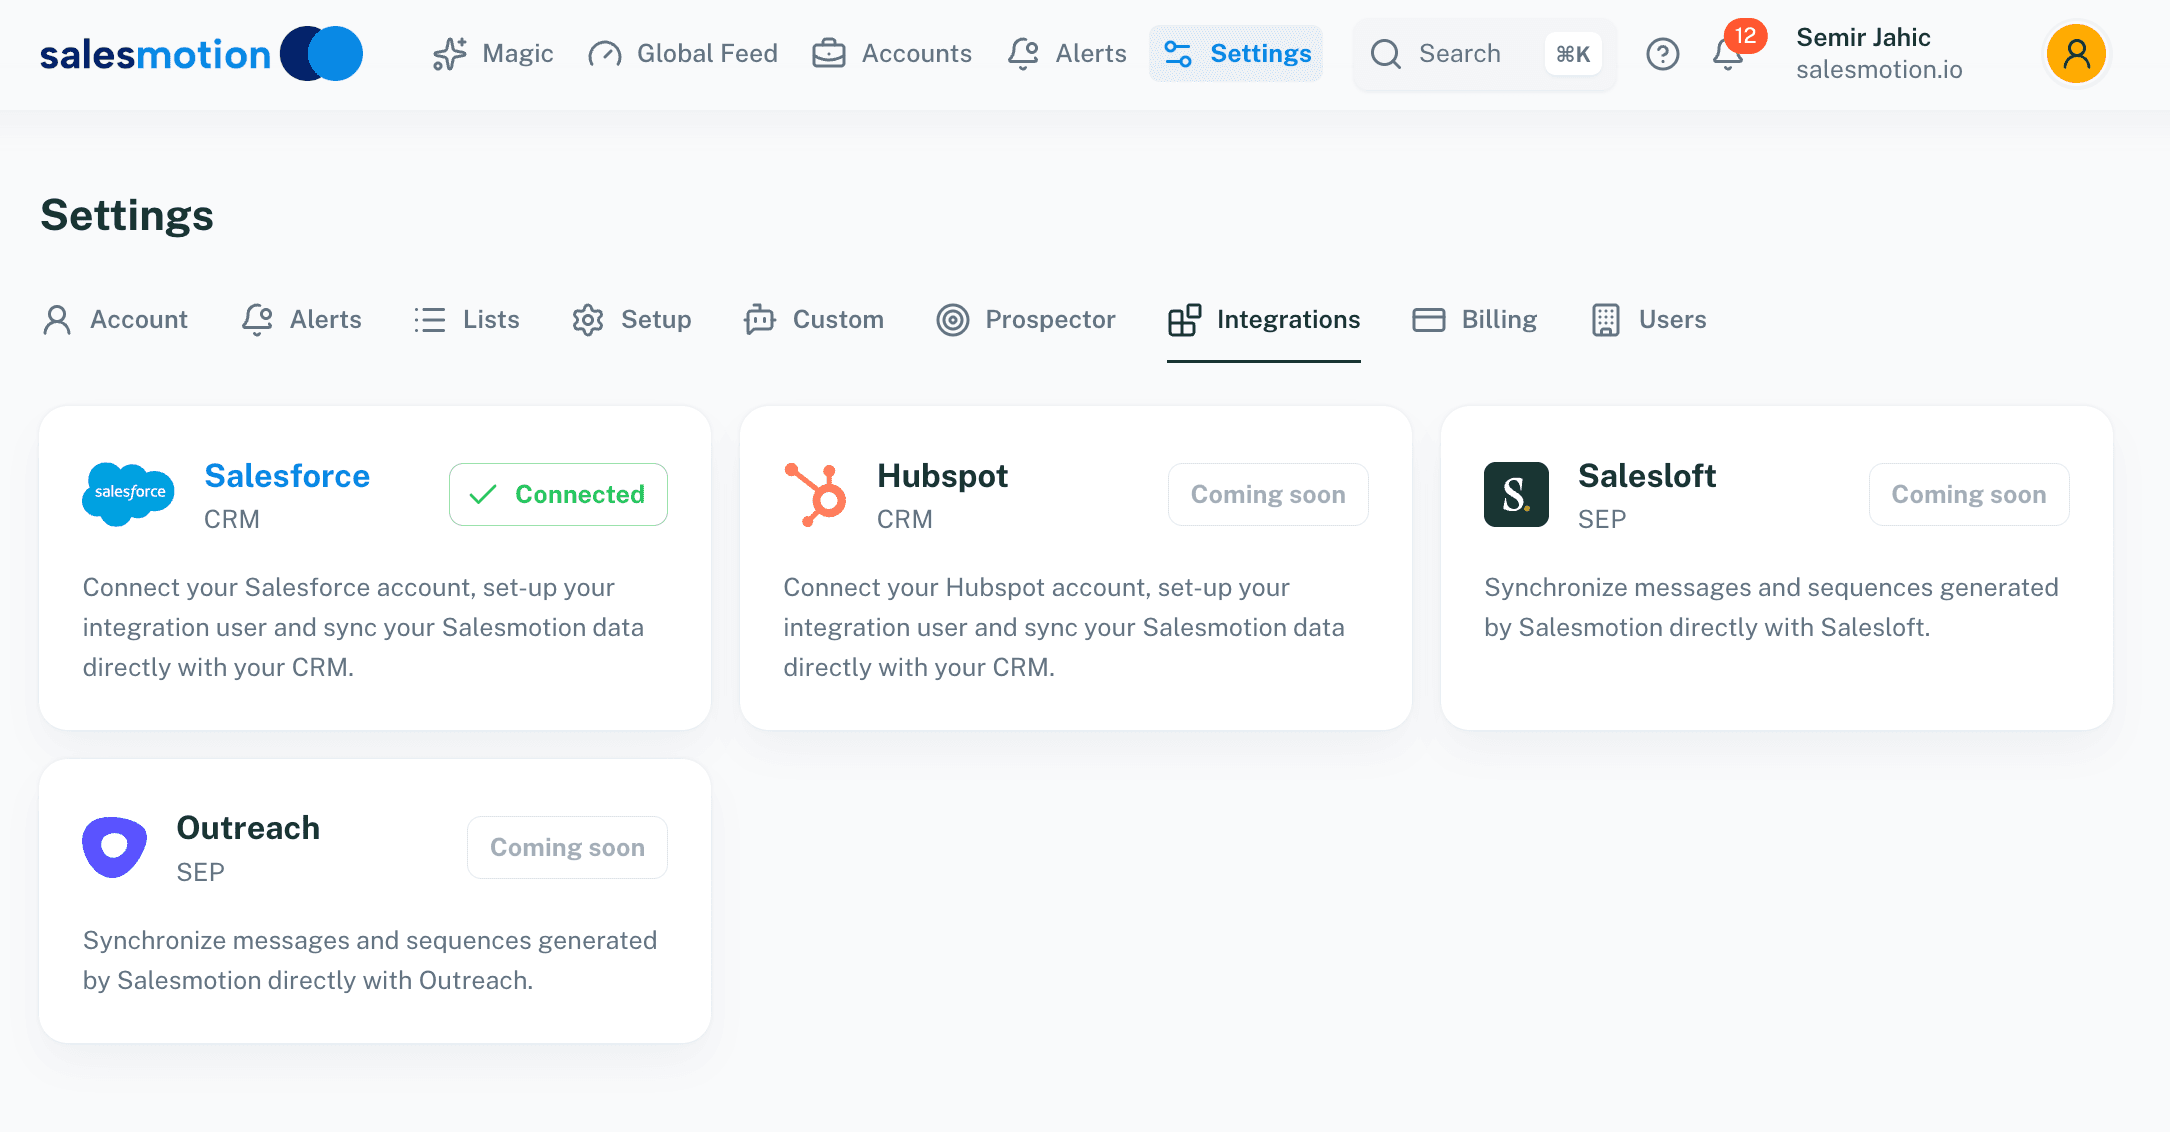Open Alerts in top navigation
2170x1132 pixels.
(1066, 54)
